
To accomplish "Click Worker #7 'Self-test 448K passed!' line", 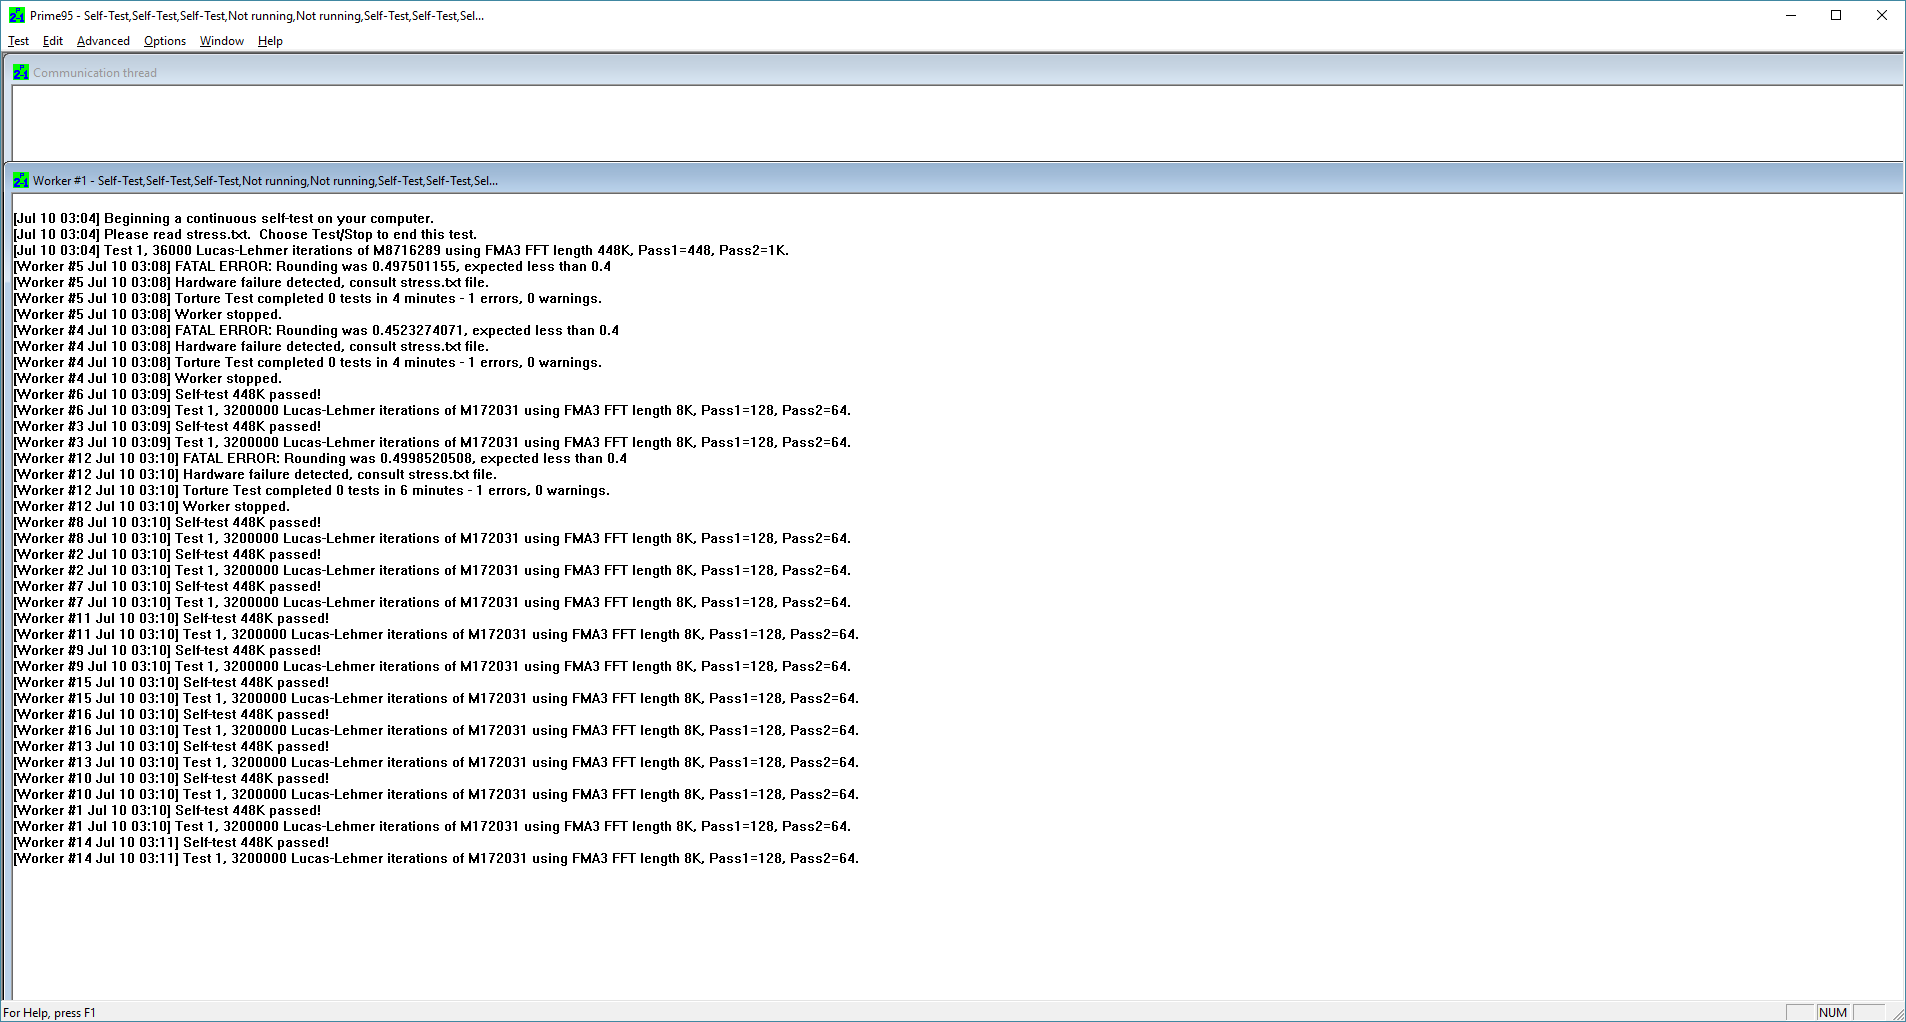I will (167, 586).
